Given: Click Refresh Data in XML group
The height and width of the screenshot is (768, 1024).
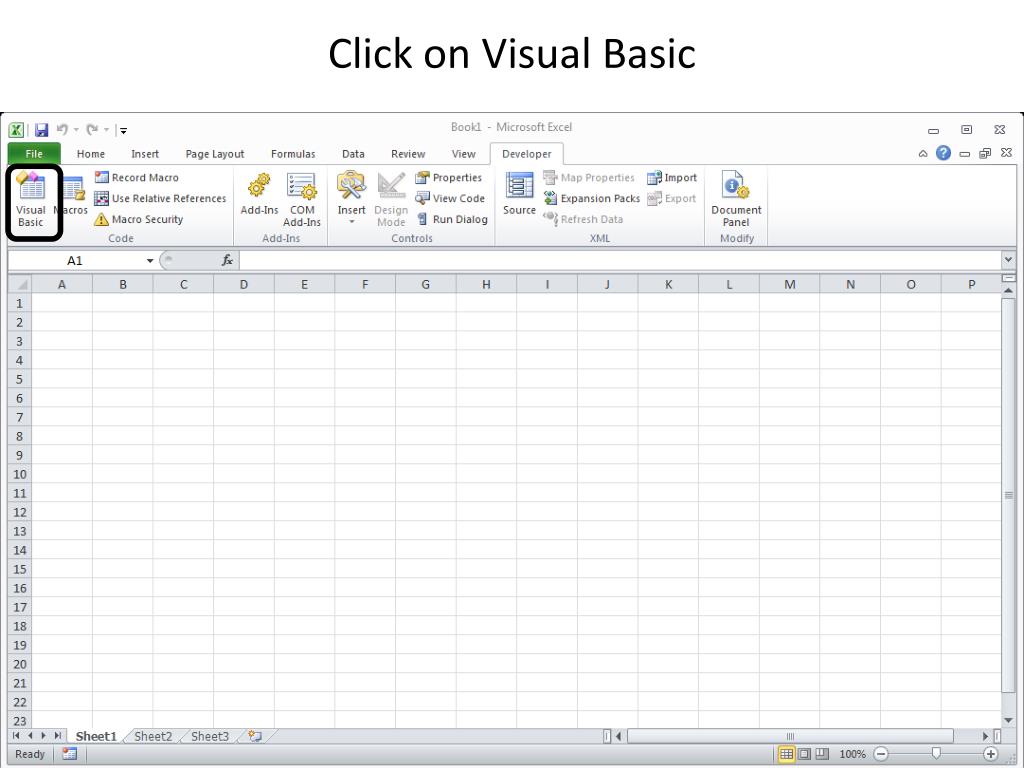Looking at the screenshot, I should (583, 219).
